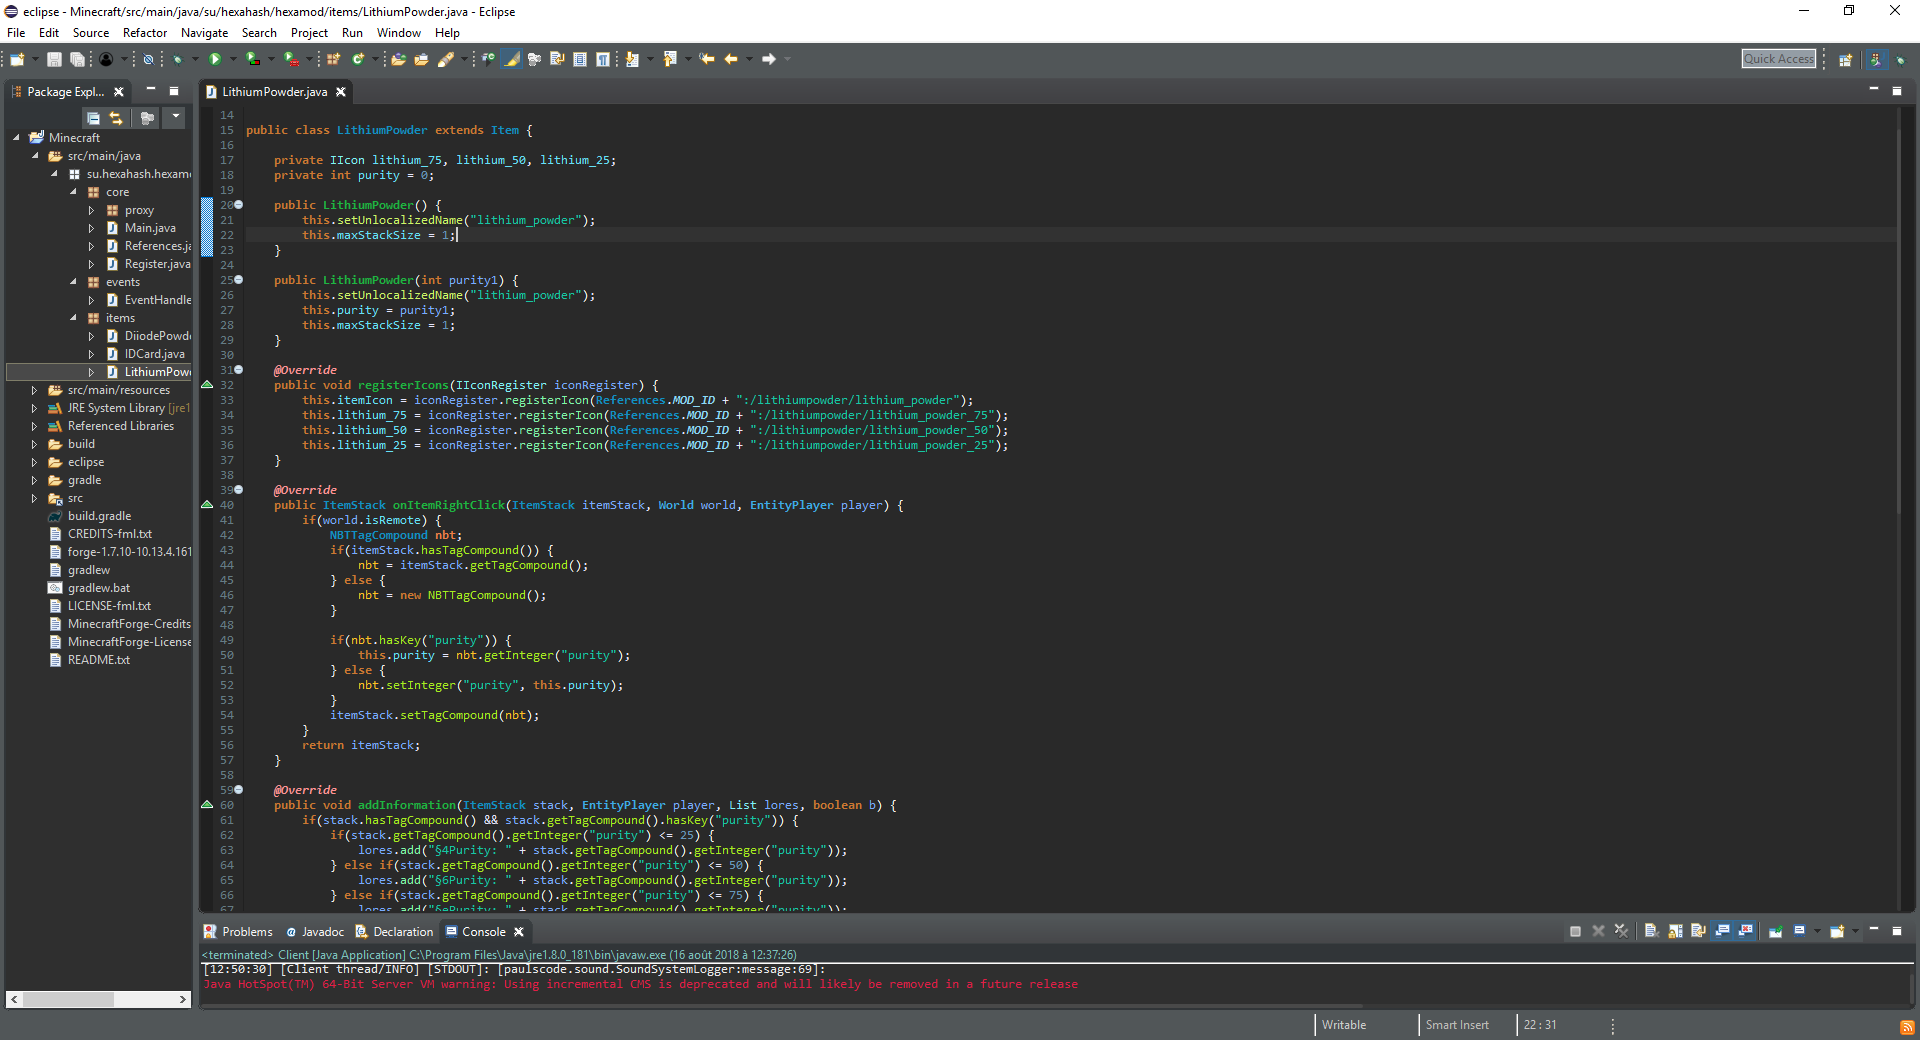The image size is (1920, 1040).
Task: Click the Save icon in the toolbar
Action: [54, 59]
